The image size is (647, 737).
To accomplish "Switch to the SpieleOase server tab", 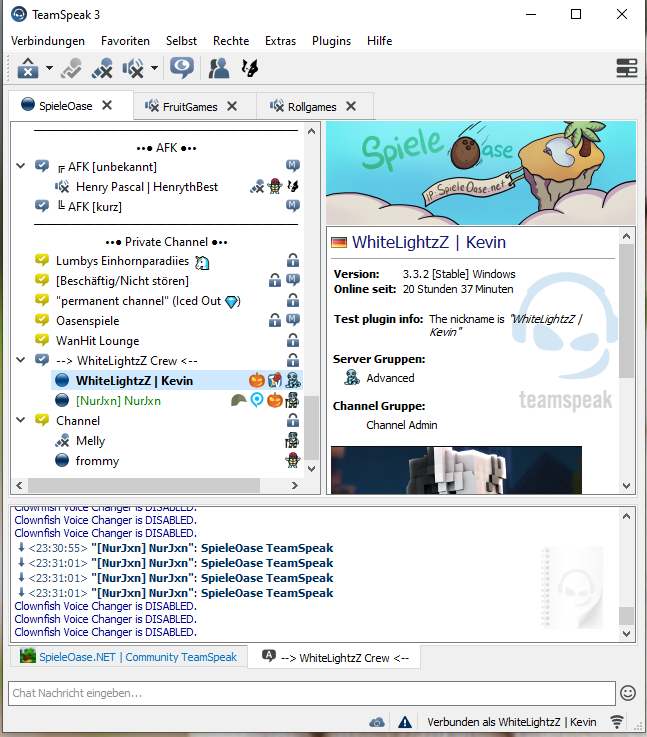I will coord(66,106).
